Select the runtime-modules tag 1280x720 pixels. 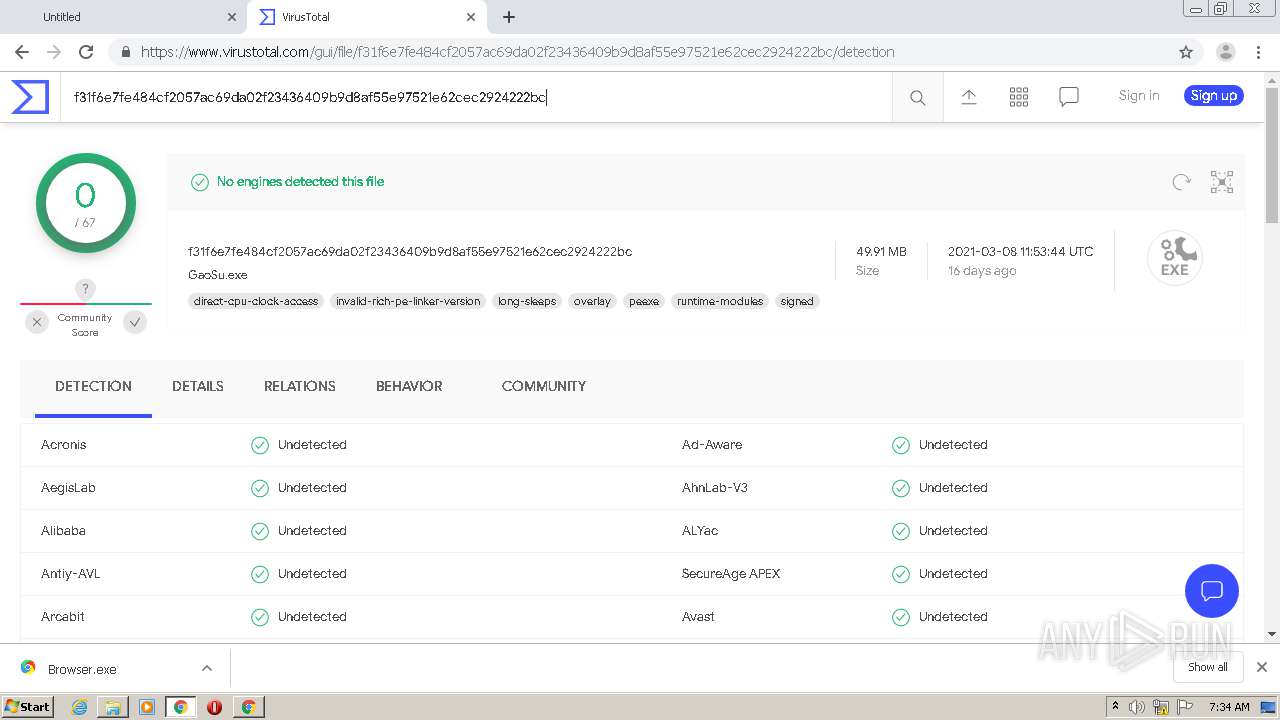coord(720,301)
